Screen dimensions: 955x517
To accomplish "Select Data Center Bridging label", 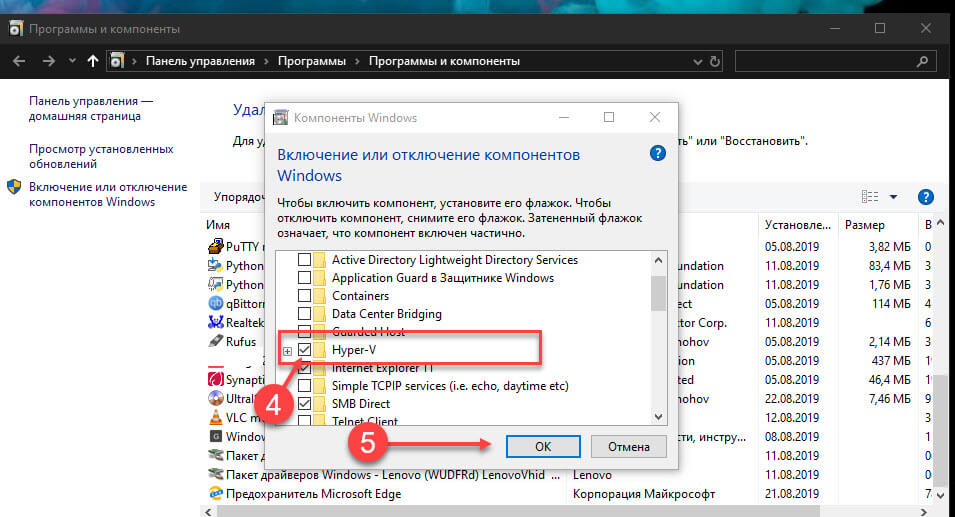I will (387, 314).
